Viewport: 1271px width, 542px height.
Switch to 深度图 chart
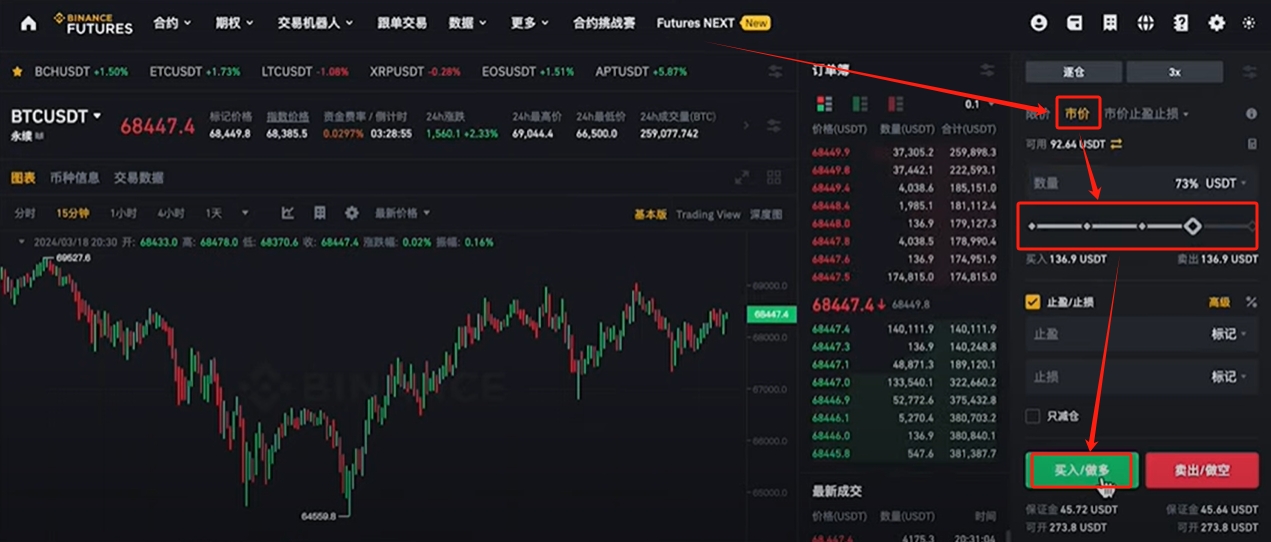pyautogui.click(x=766, y=214)
